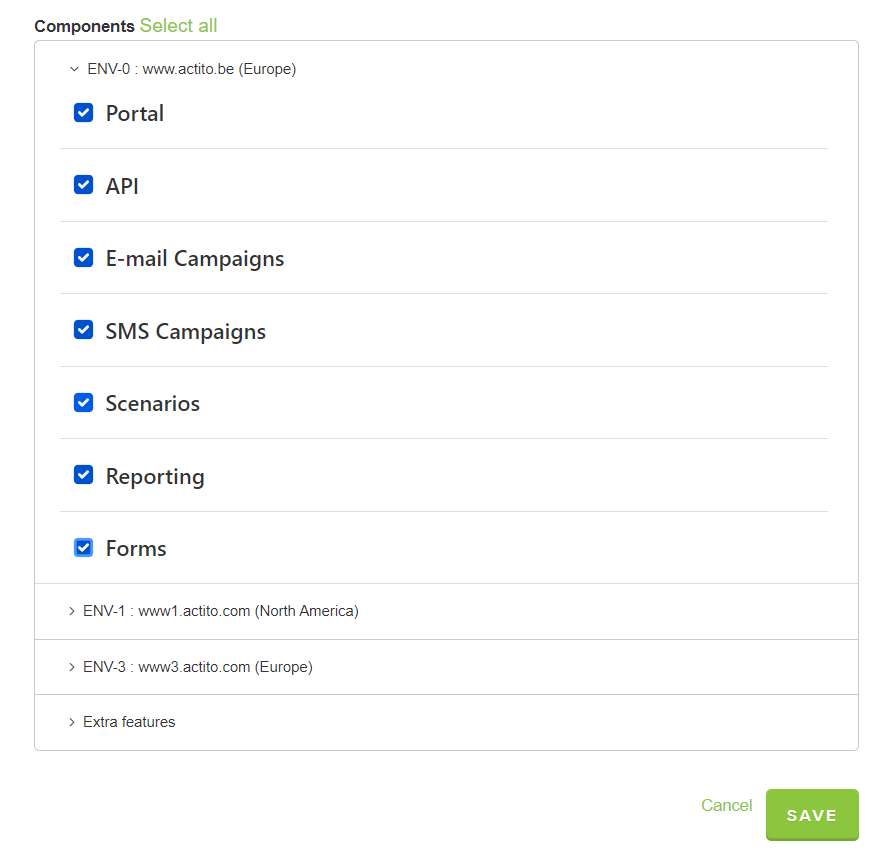The width and height of the screenshot is (895, 851).
Task: Deselect the Scenarios component
Action: [83, 402]
